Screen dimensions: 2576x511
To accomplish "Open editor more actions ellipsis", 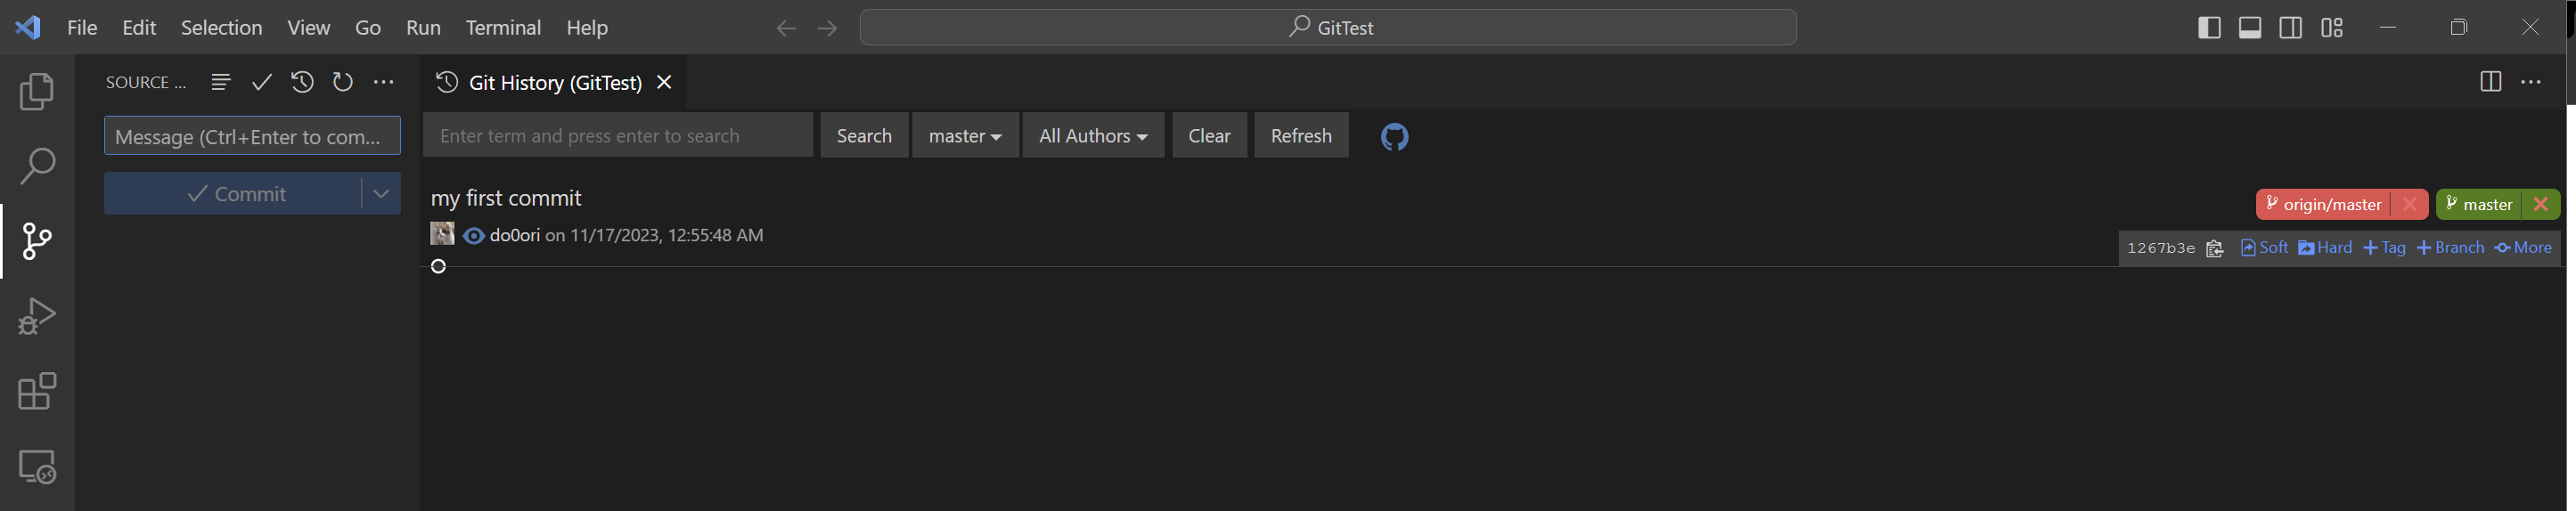I will tap(2531, 82).
